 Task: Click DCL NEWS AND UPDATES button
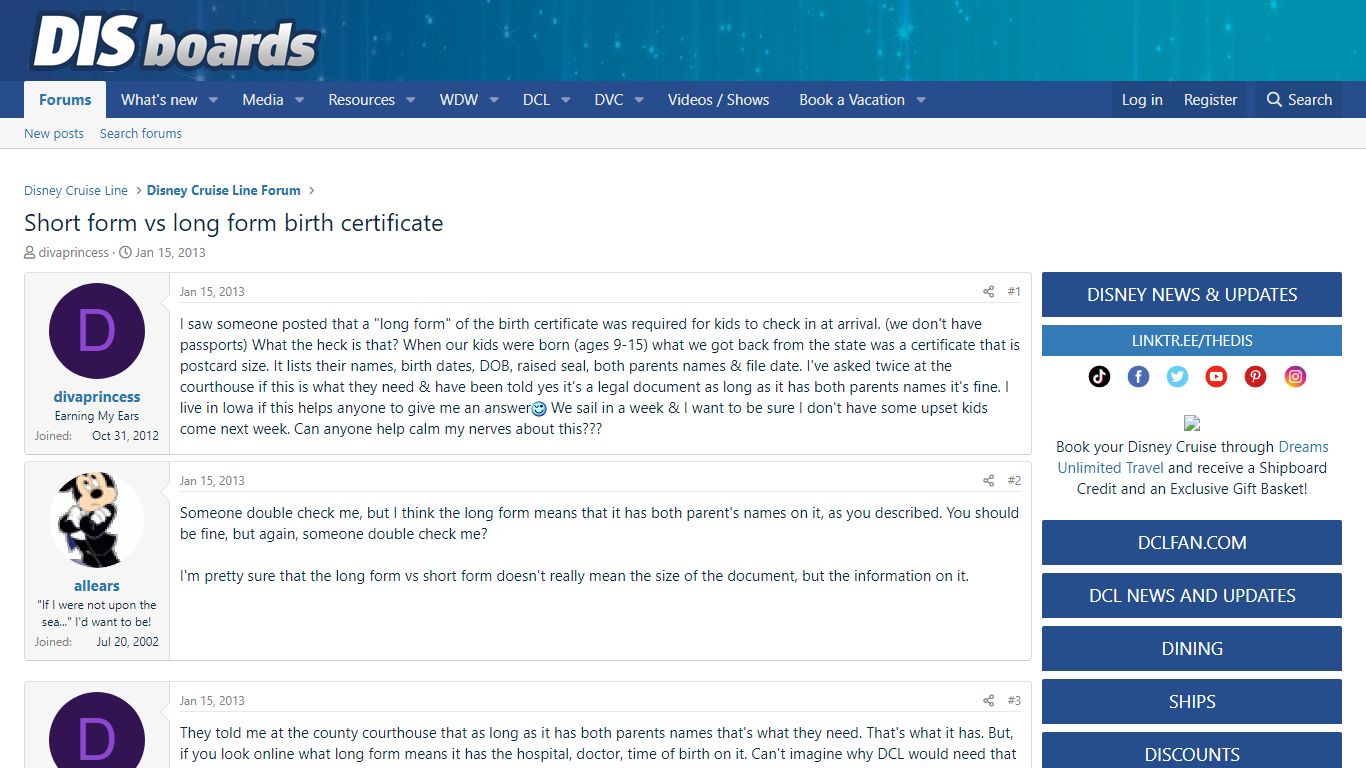pyautogui.click(x=1192, y=596)
